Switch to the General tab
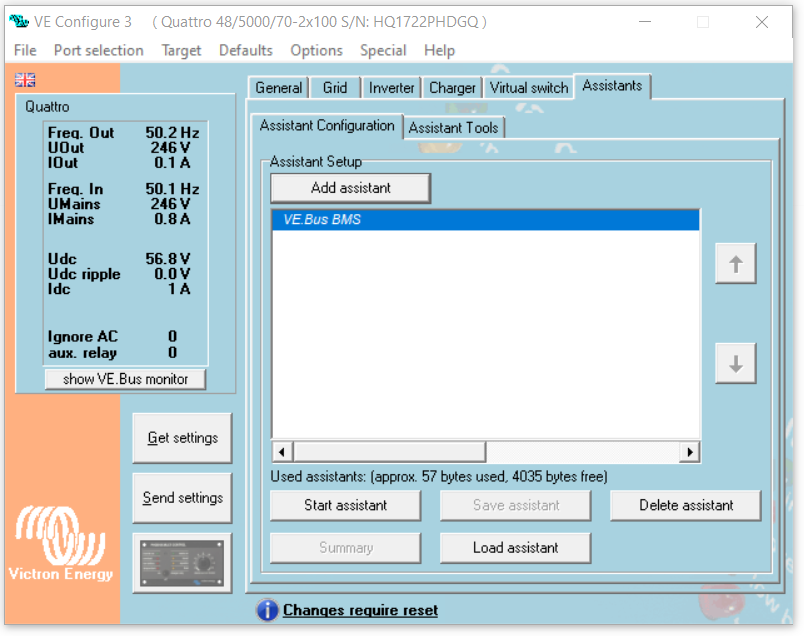 278,88
